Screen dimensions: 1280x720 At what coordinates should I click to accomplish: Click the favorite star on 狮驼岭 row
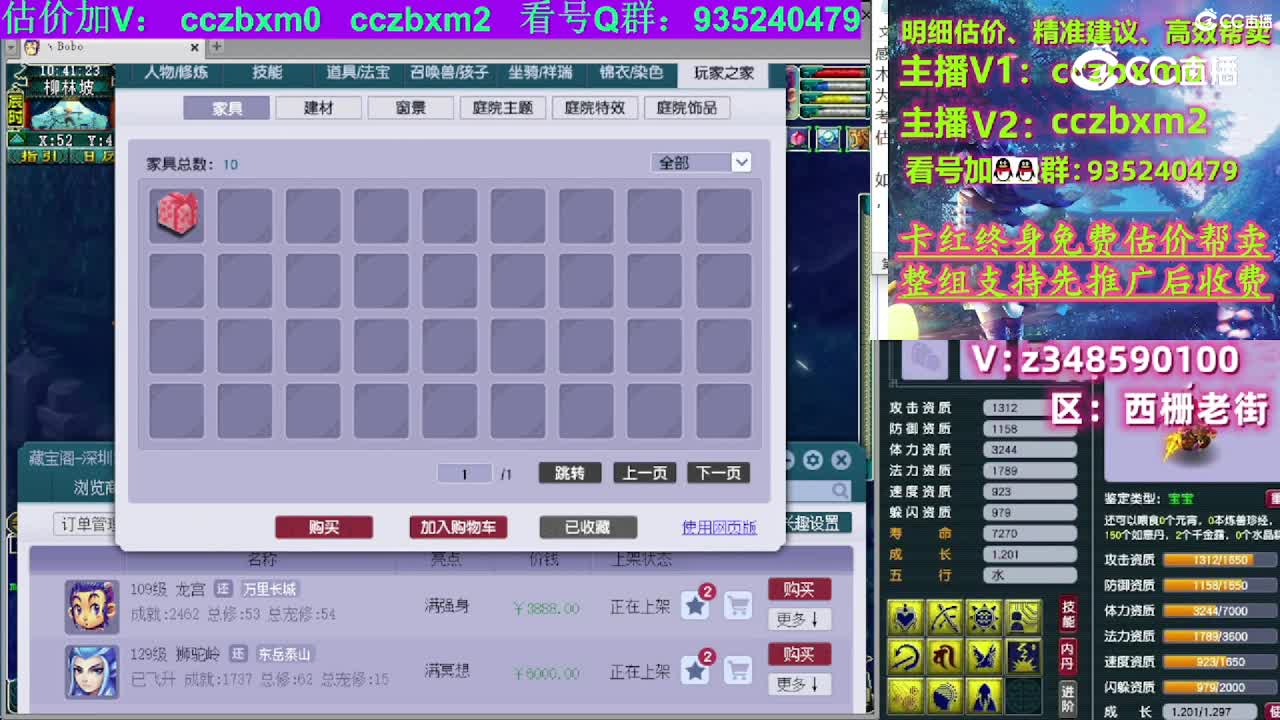point(695,671)
